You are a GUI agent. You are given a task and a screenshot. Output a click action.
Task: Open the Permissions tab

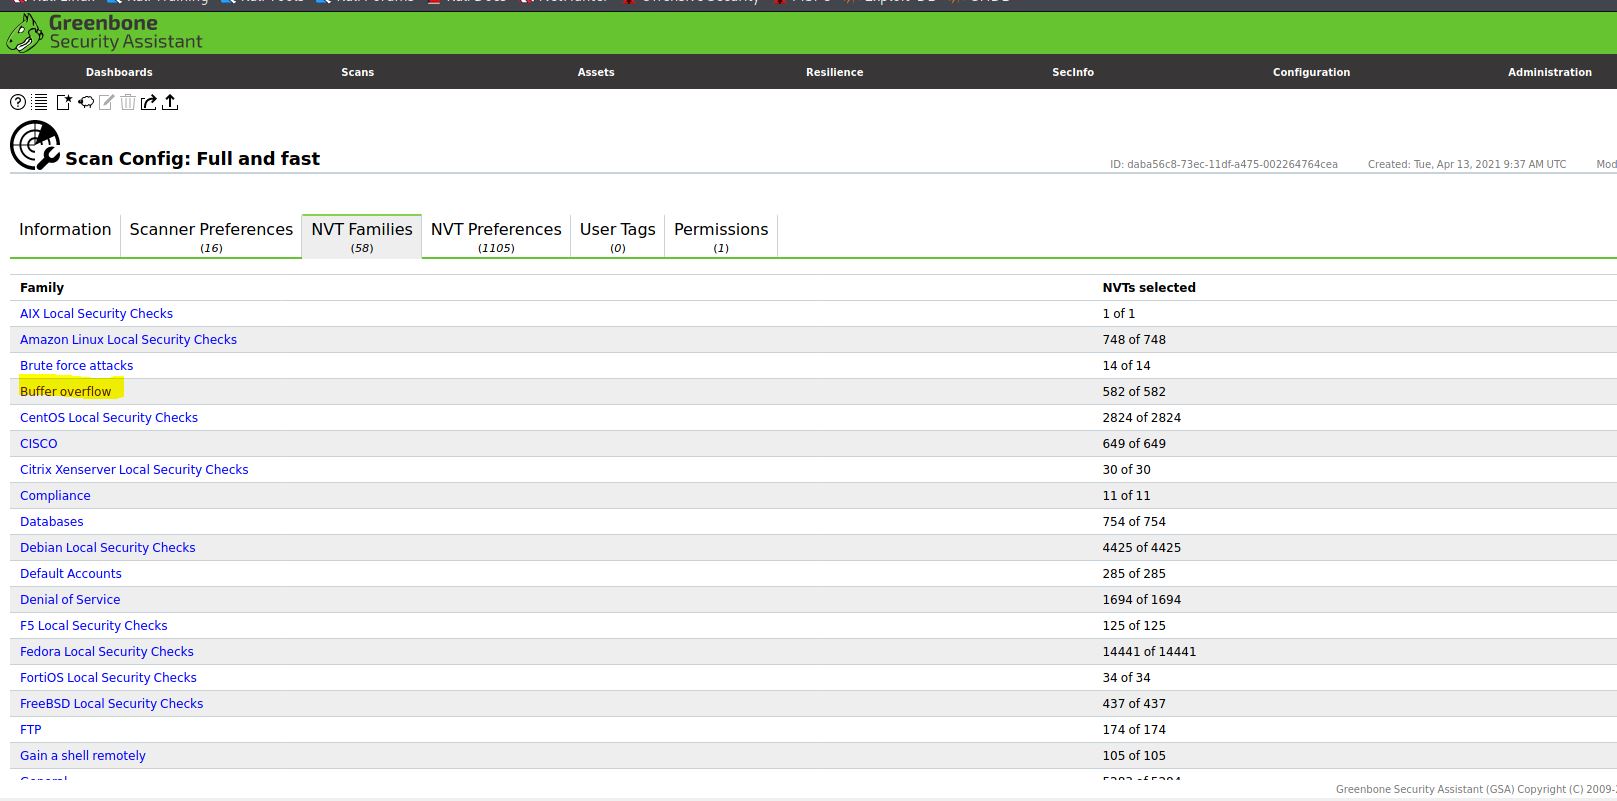(x=721, y=236)
